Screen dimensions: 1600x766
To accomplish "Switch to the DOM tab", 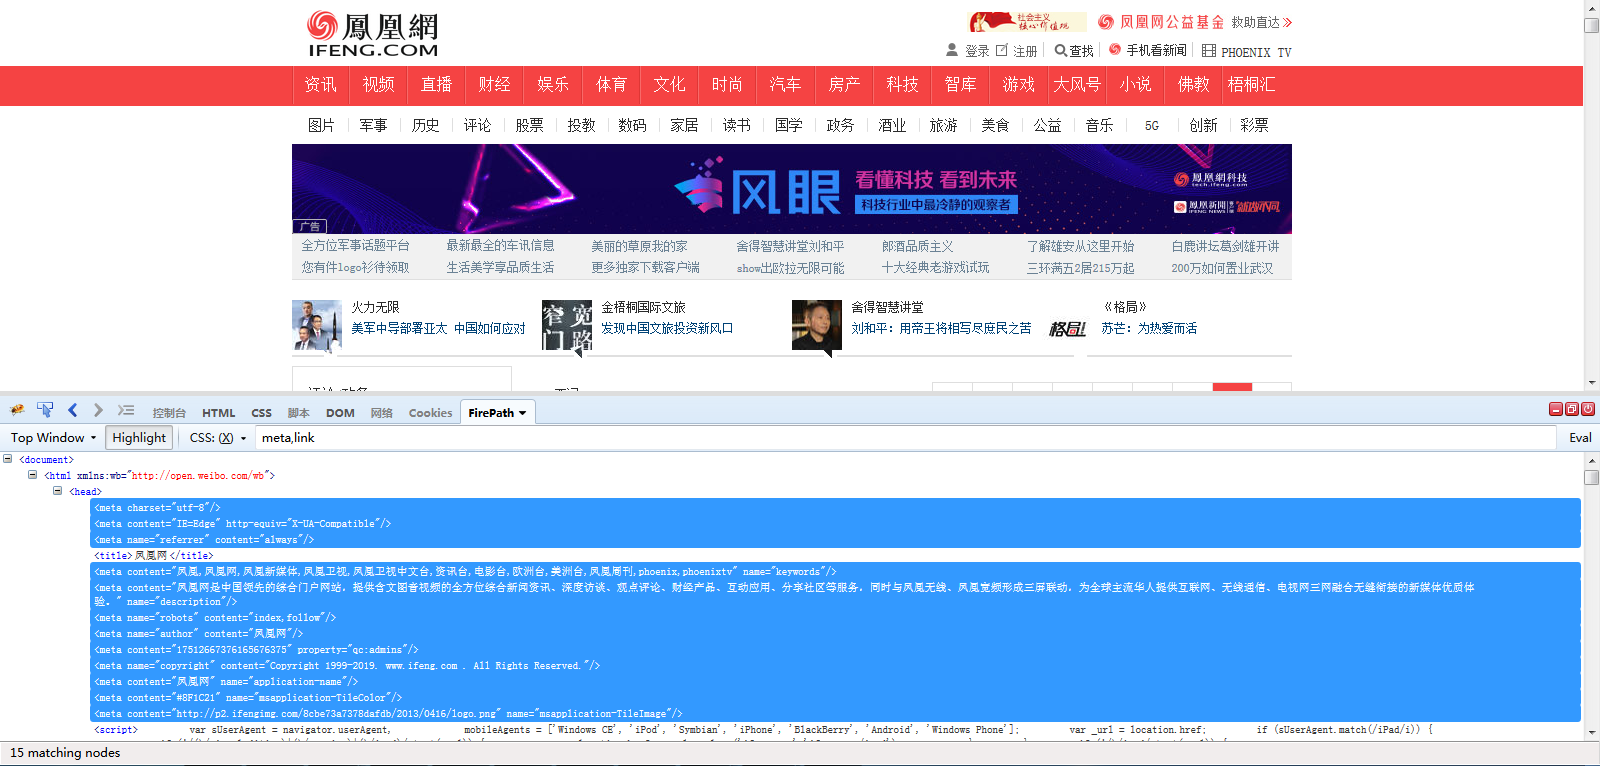I will pyautogui.click(x=340, y=413).
